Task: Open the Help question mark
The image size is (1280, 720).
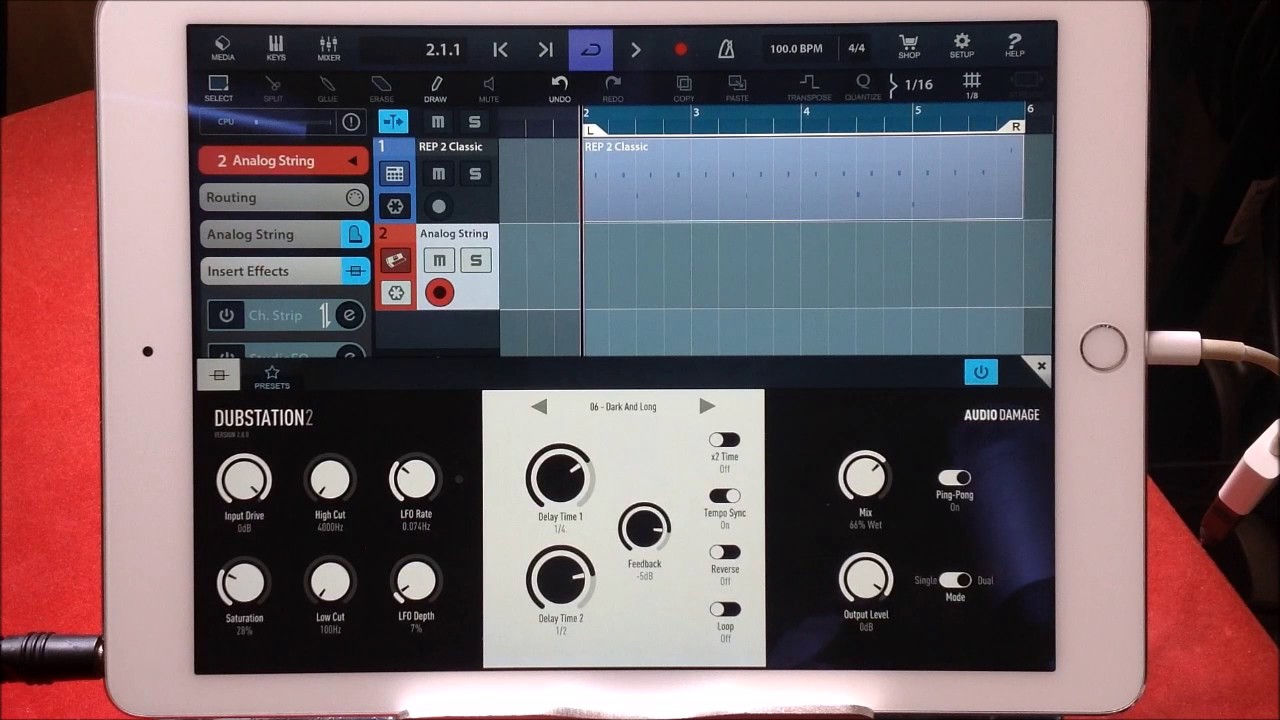Action: pyautogui.click(x=1014, y=46)
